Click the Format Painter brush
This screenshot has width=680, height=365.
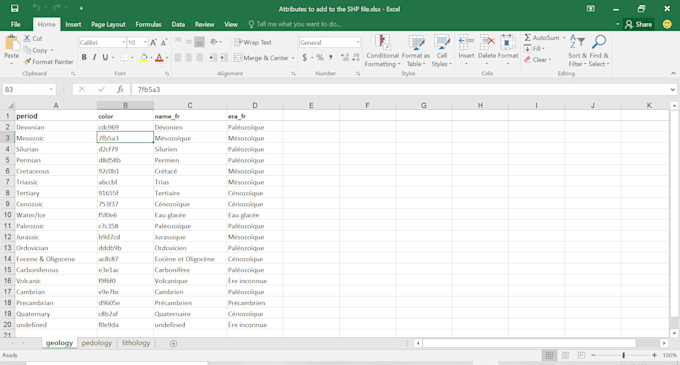[27, 62]
